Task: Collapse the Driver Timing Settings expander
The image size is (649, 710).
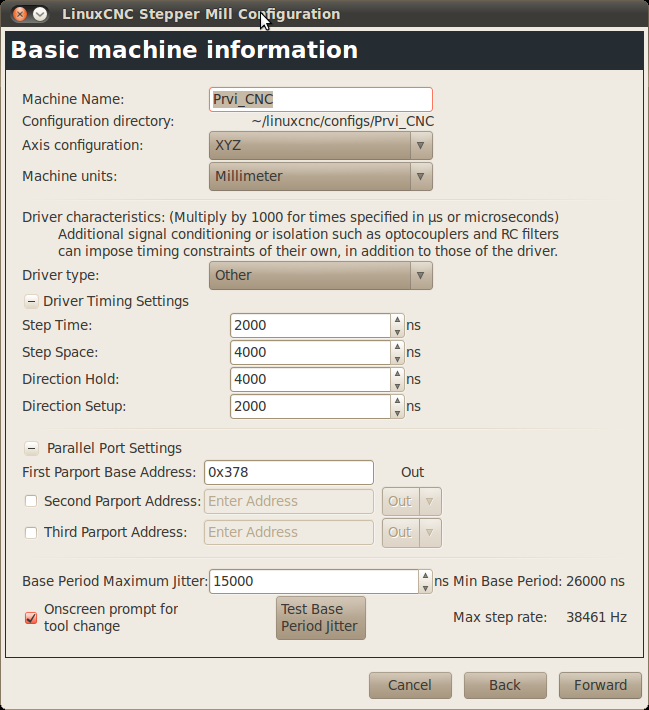Action: click(x=31, y=301)
